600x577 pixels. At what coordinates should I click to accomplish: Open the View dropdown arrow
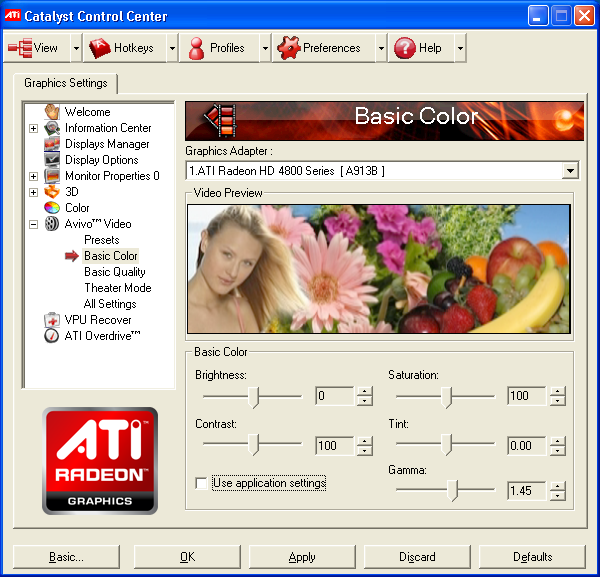(76, 48)
